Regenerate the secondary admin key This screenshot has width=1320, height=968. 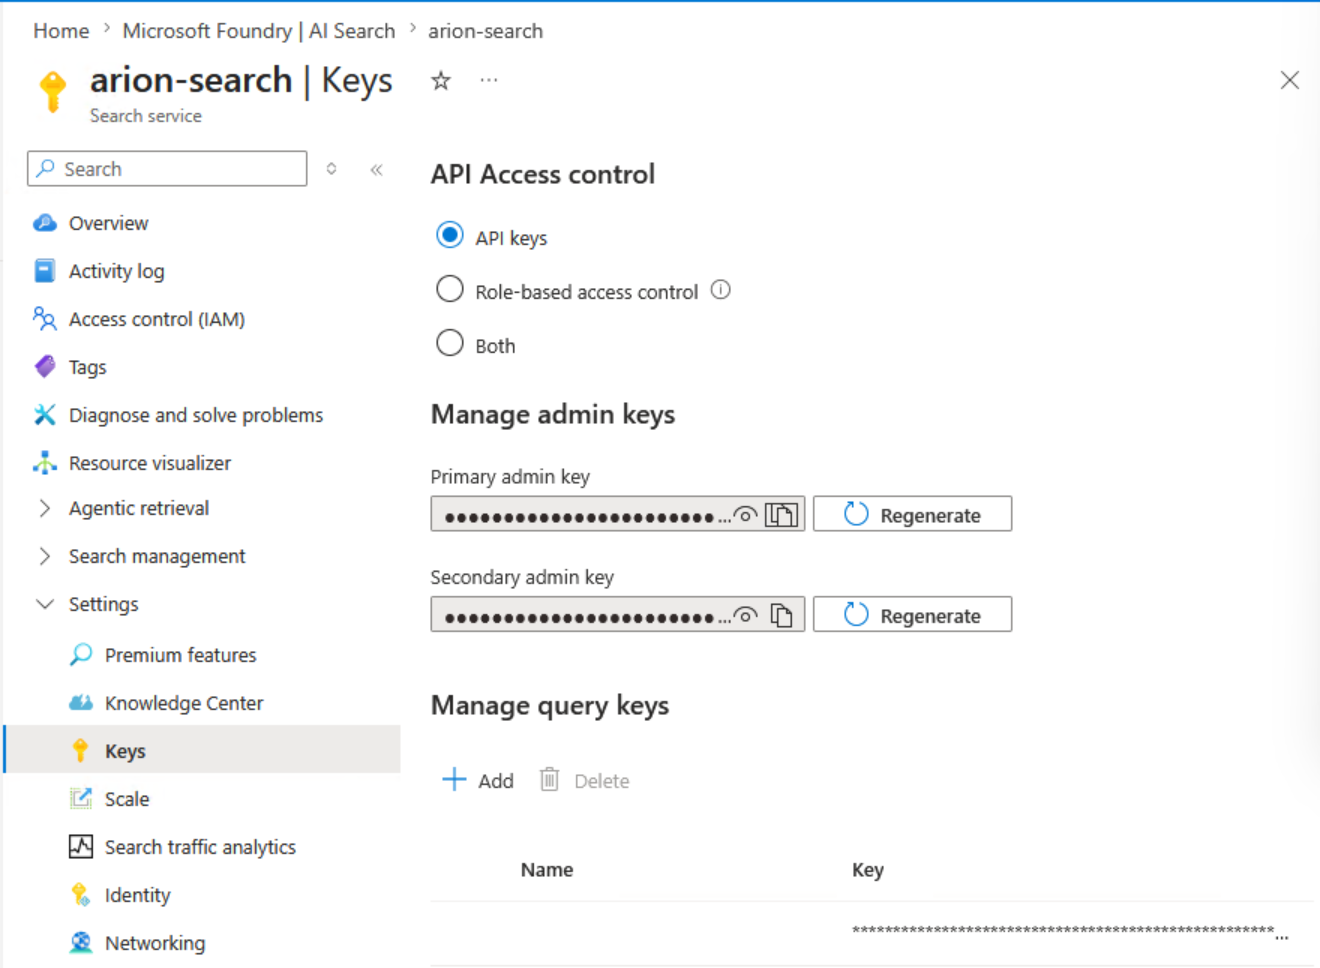(x=912, y=614)
